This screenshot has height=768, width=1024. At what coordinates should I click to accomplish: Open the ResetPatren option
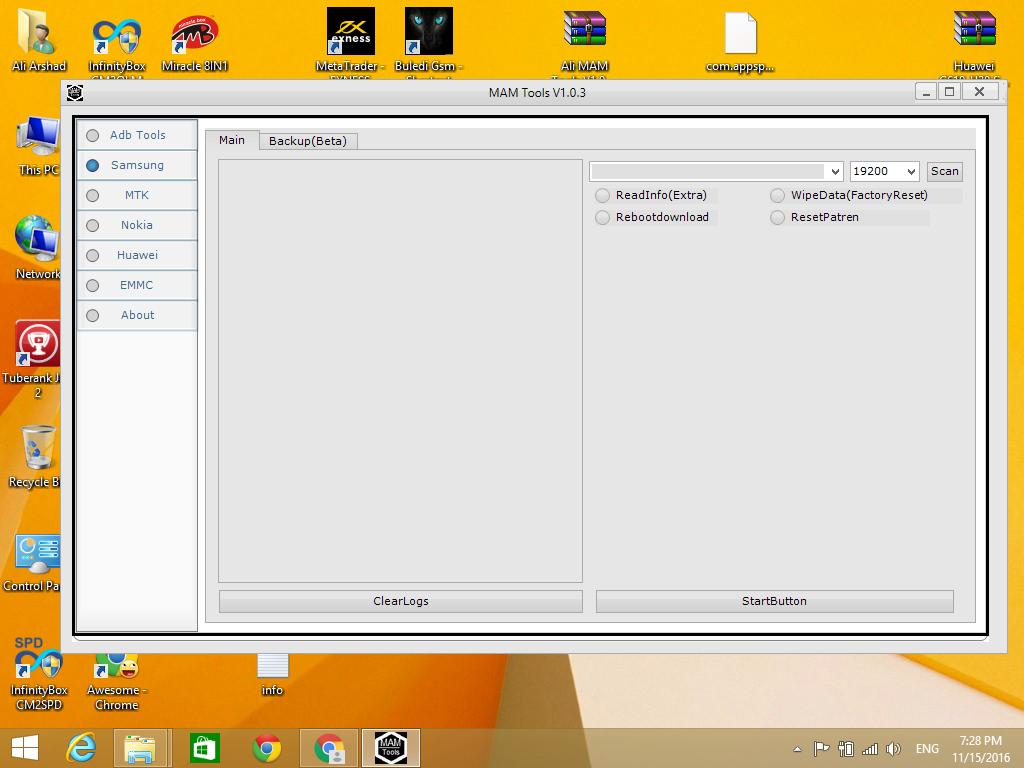click(x=777, y=217)
